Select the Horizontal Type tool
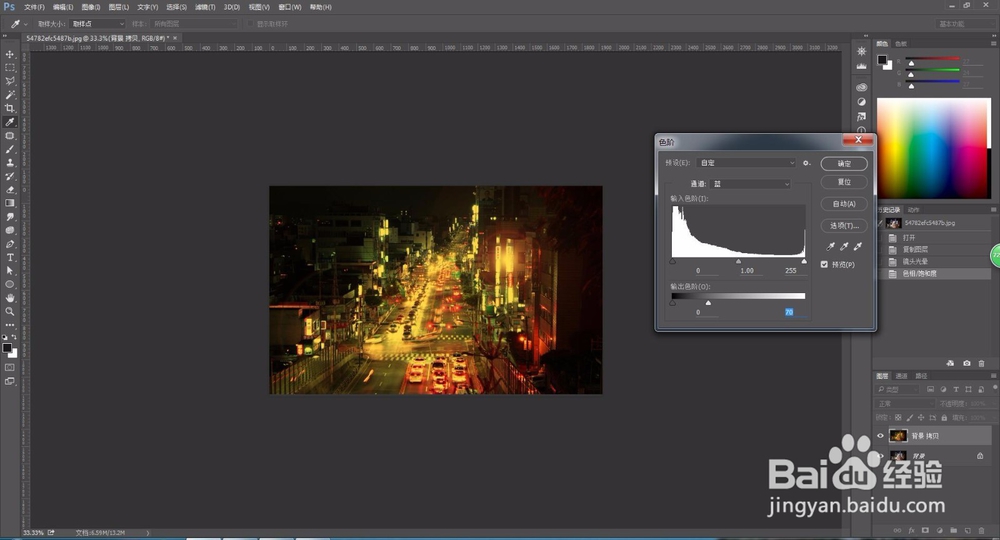This screenshot has height=540, width=1000. [x=10, y=258]
